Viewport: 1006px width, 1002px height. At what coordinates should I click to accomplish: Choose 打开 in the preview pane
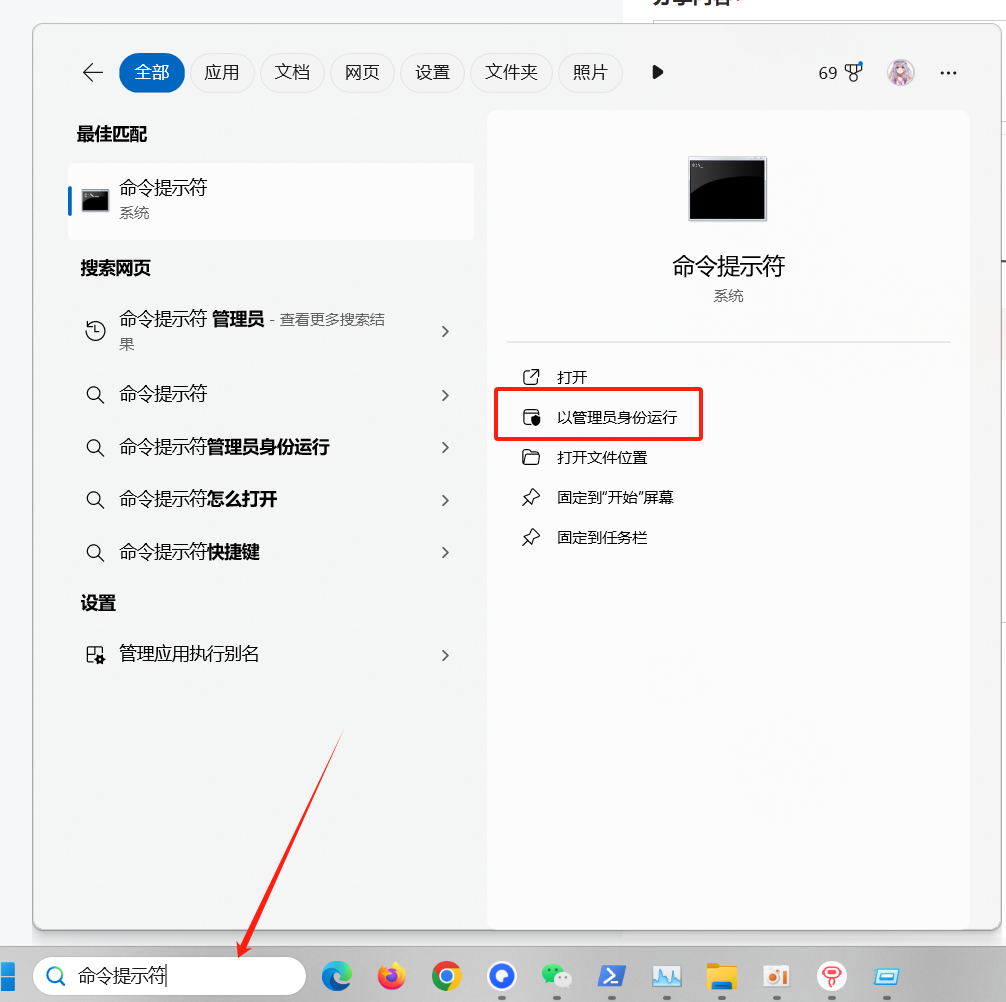click(572, 377)
